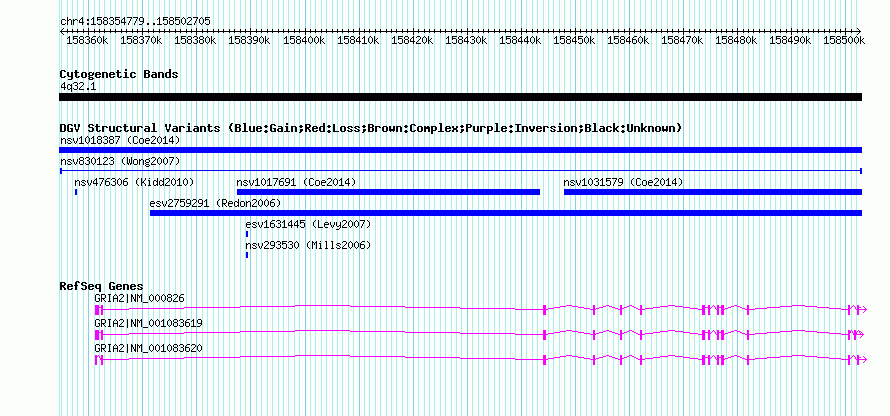Screen dimensions: 890x416
Task: Click the small blue mark under esv1631445
Action: [x=247, y=234]
